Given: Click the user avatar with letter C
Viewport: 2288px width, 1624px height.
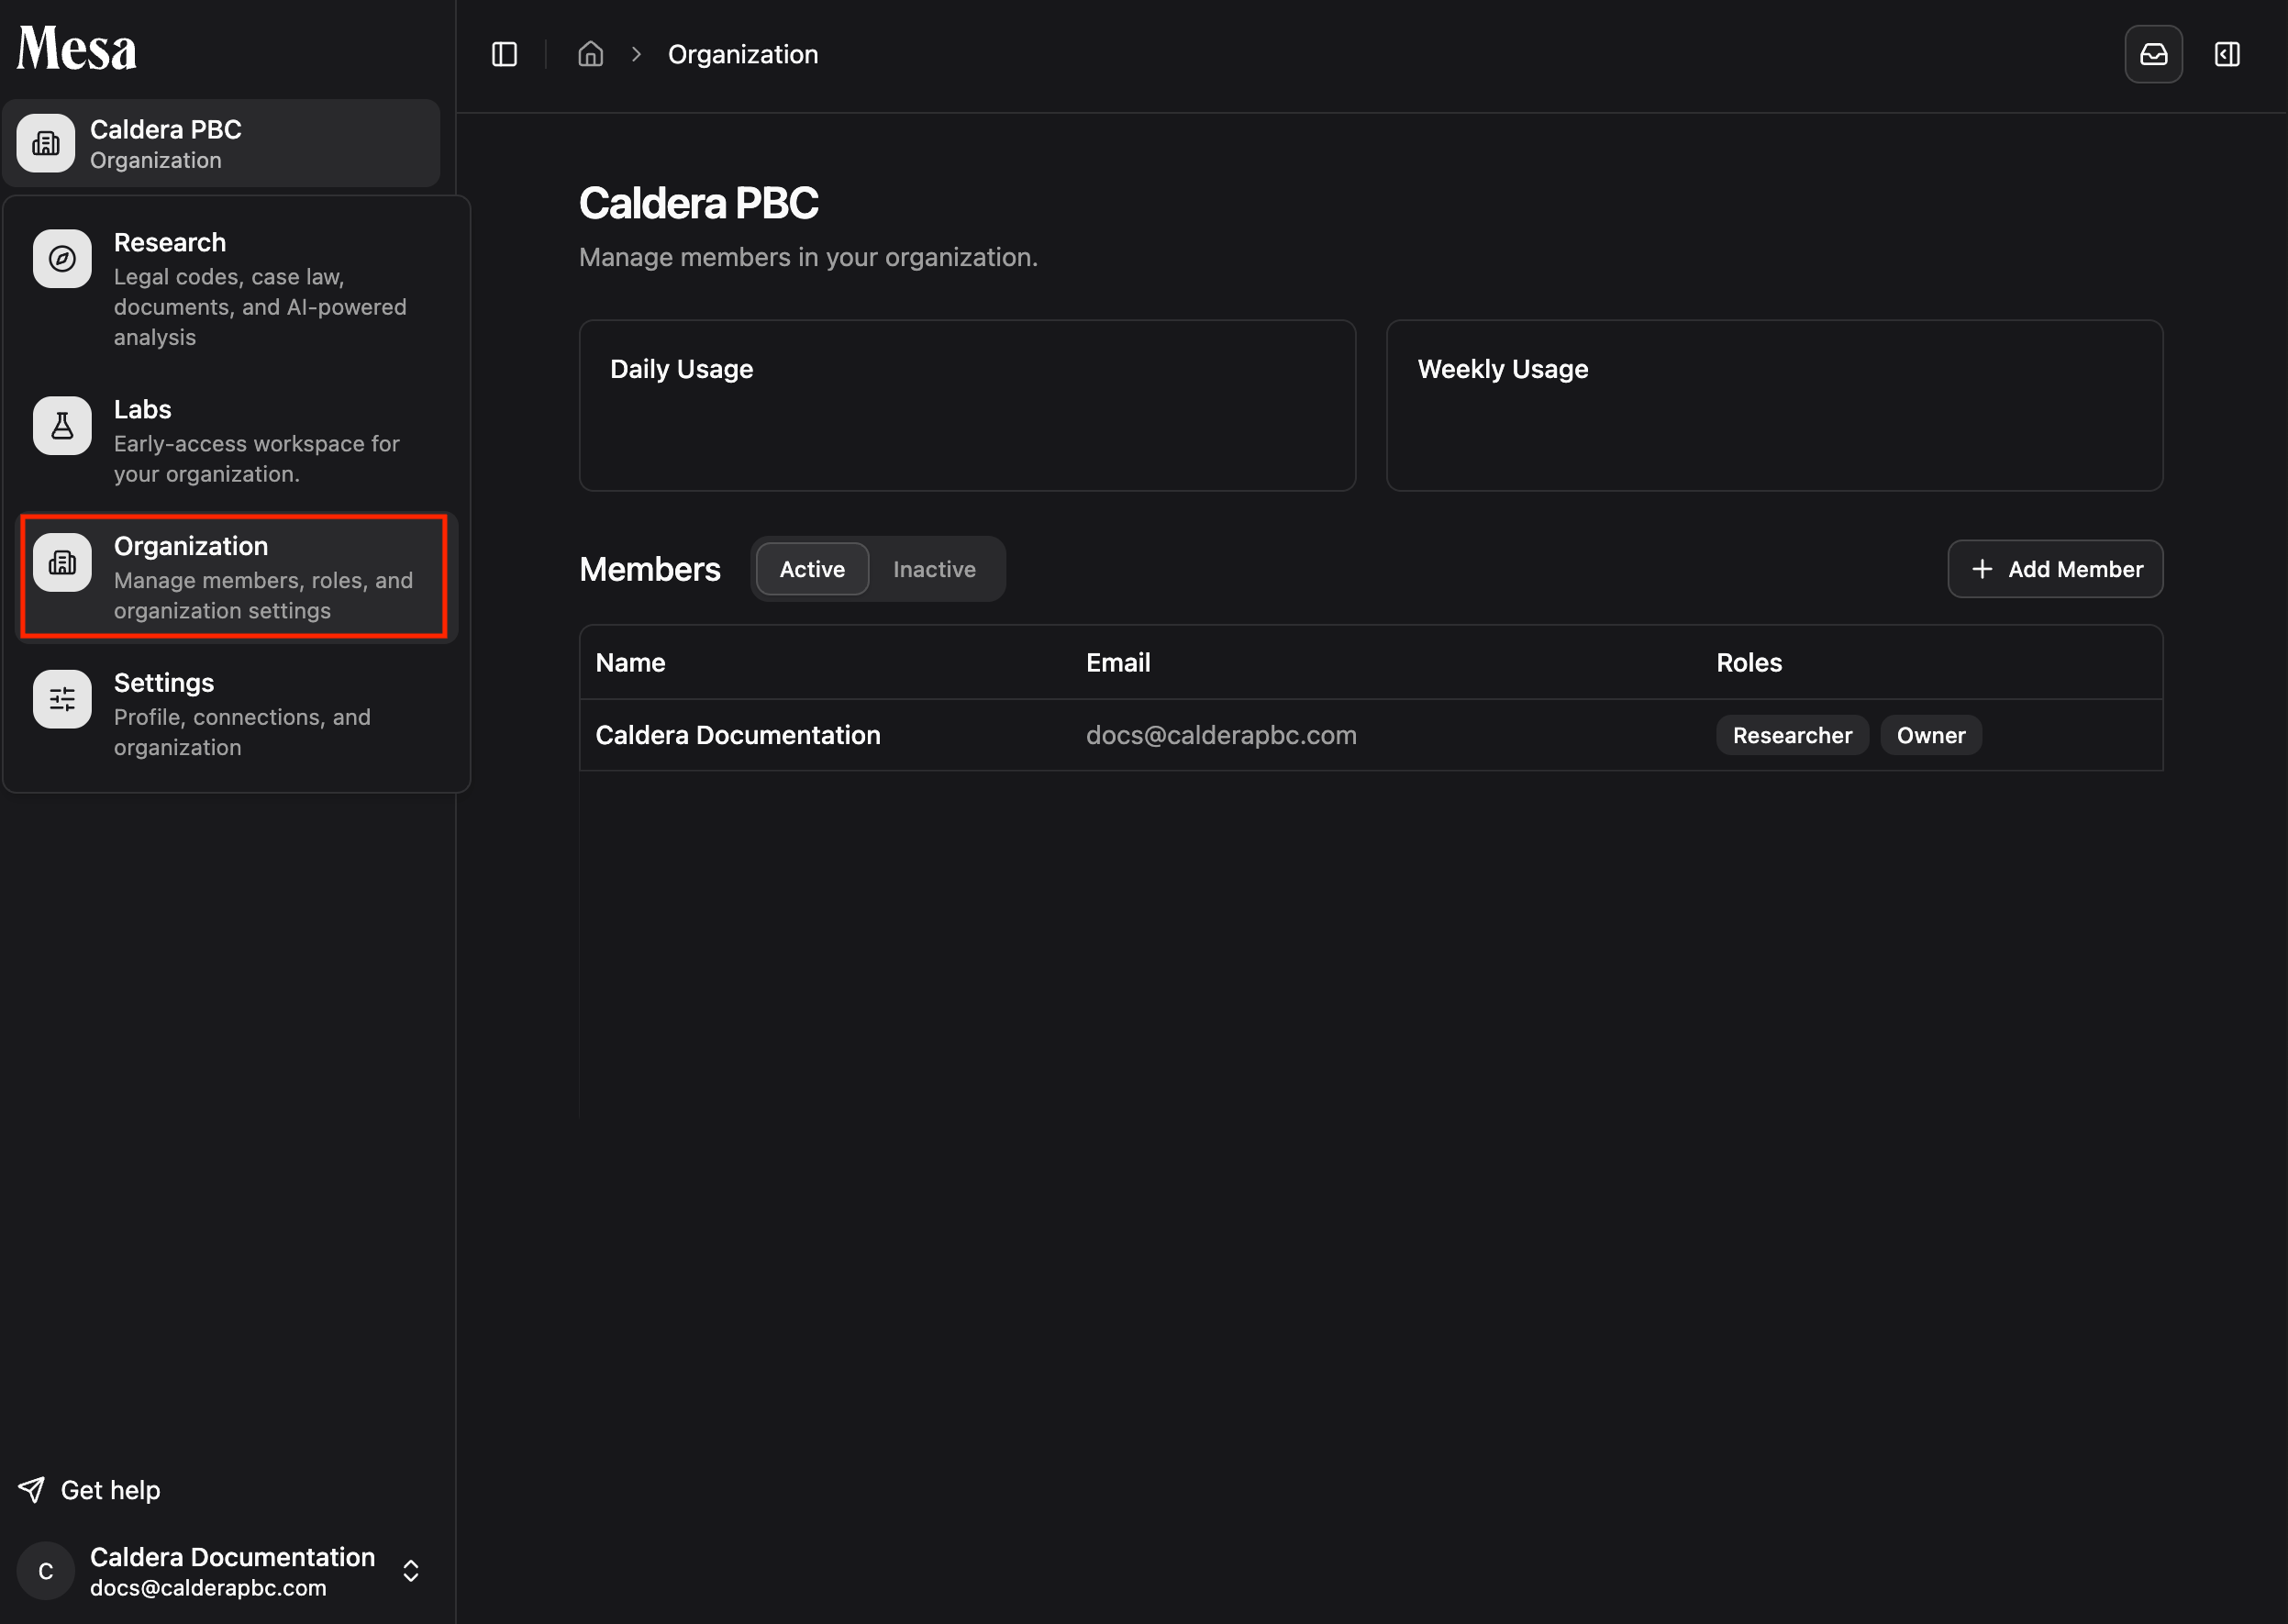Looking at the screenshot, I should pyautogui.click(x=46, y=1571).
